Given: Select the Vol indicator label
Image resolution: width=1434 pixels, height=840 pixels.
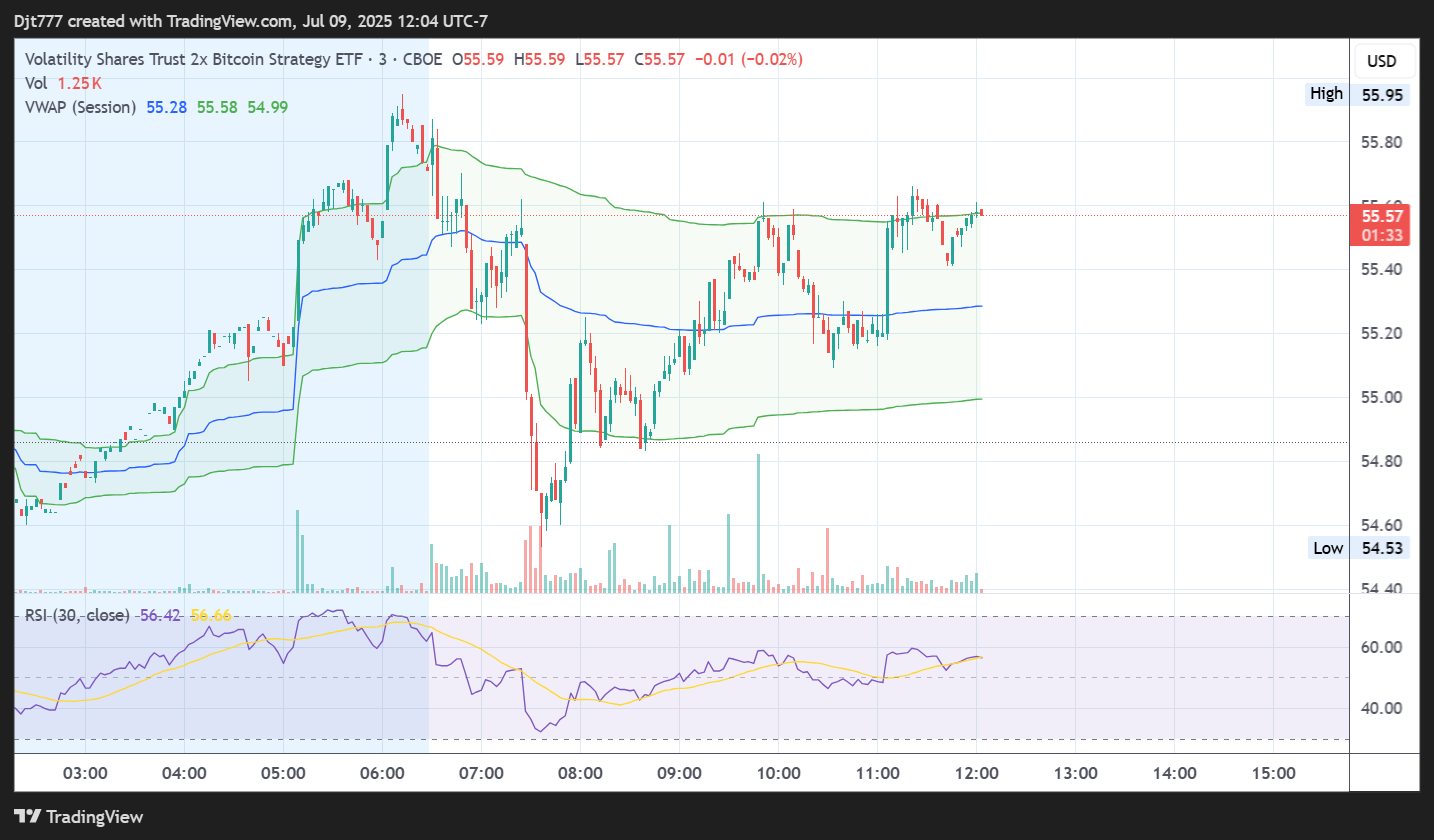Looking at the screenshot, I should (36, 83).
